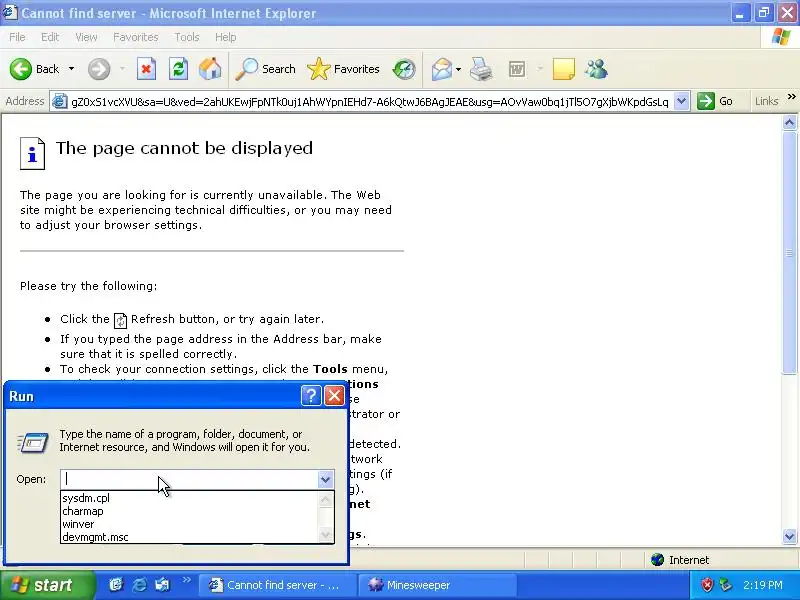The image size is (800, 600).
Task: Switch to Cannot find server taskbar button
Action: click(276, 585)
